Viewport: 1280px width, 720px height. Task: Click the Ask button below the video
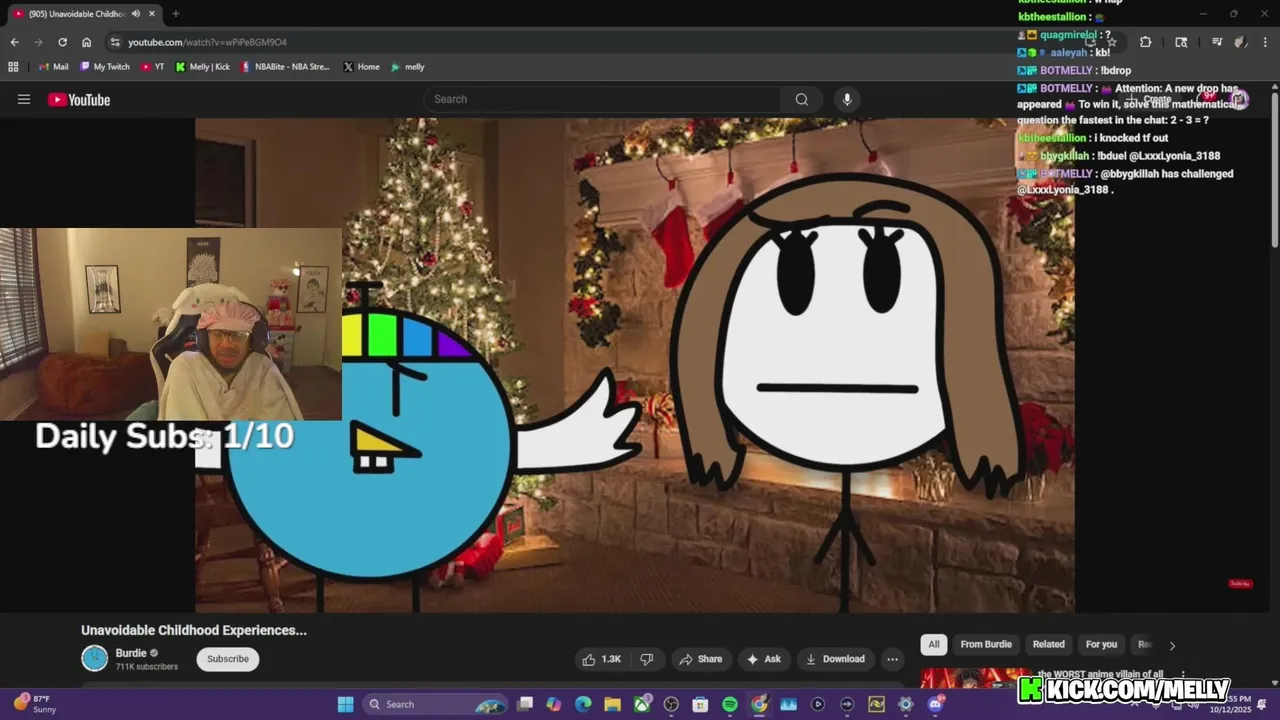pyautogui.click(x=763, y=659)
